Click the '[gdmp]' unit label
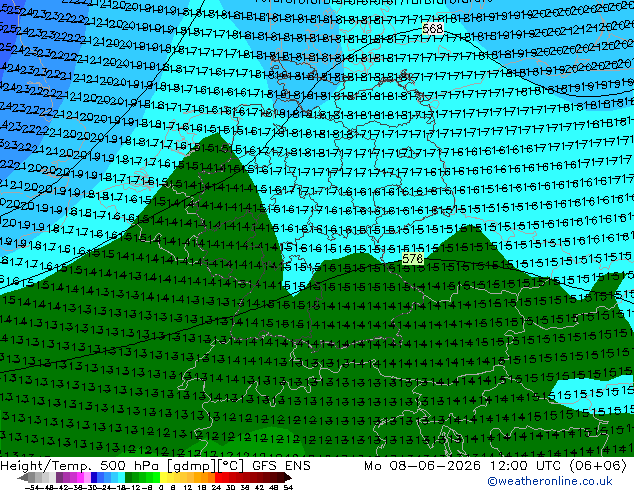Screen dimensions: 634x490 coord(190,466)
